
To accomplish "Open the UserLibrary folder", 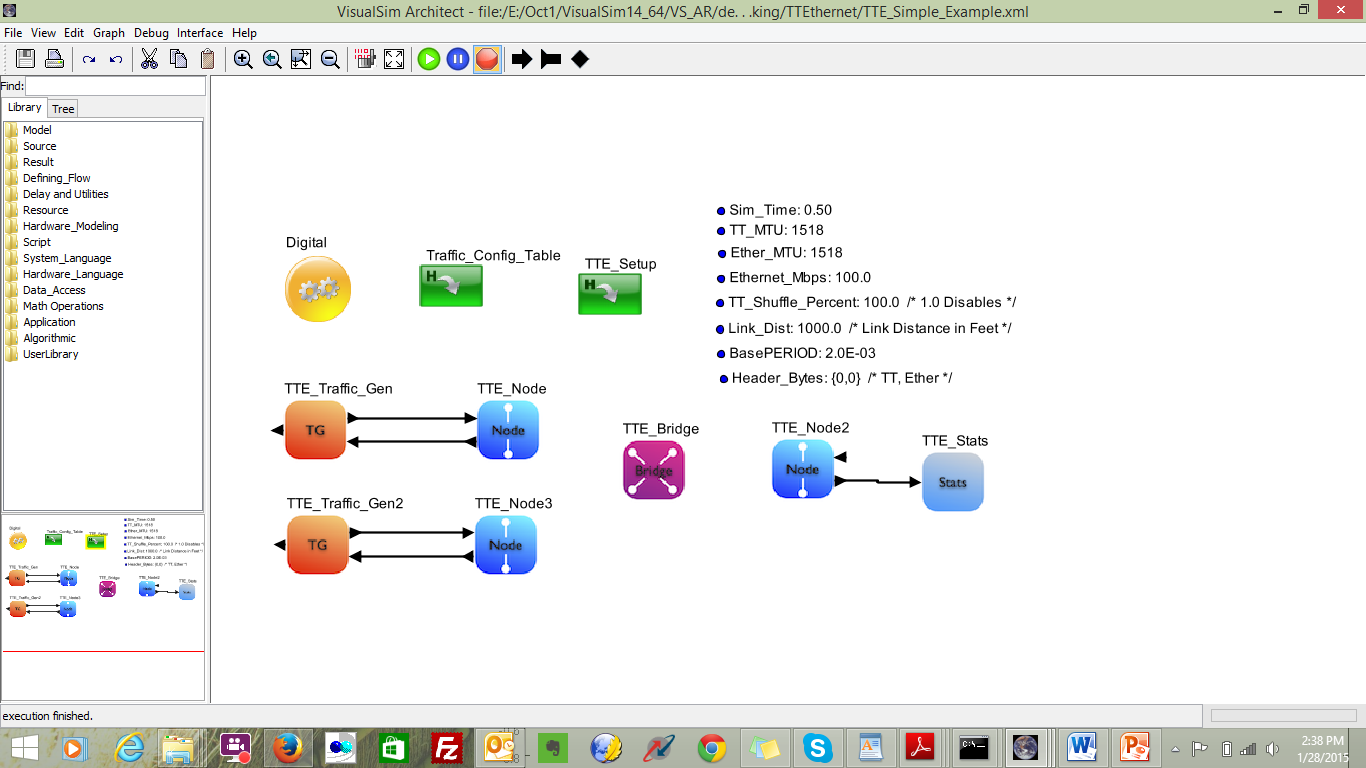I will click(50, 354).
